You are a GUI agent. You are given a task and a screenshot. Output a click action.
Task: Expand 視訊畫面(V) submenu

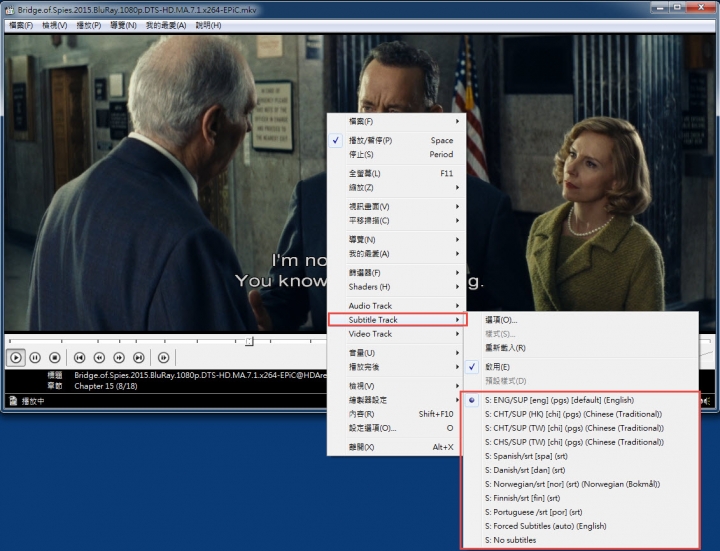point(397,207)
